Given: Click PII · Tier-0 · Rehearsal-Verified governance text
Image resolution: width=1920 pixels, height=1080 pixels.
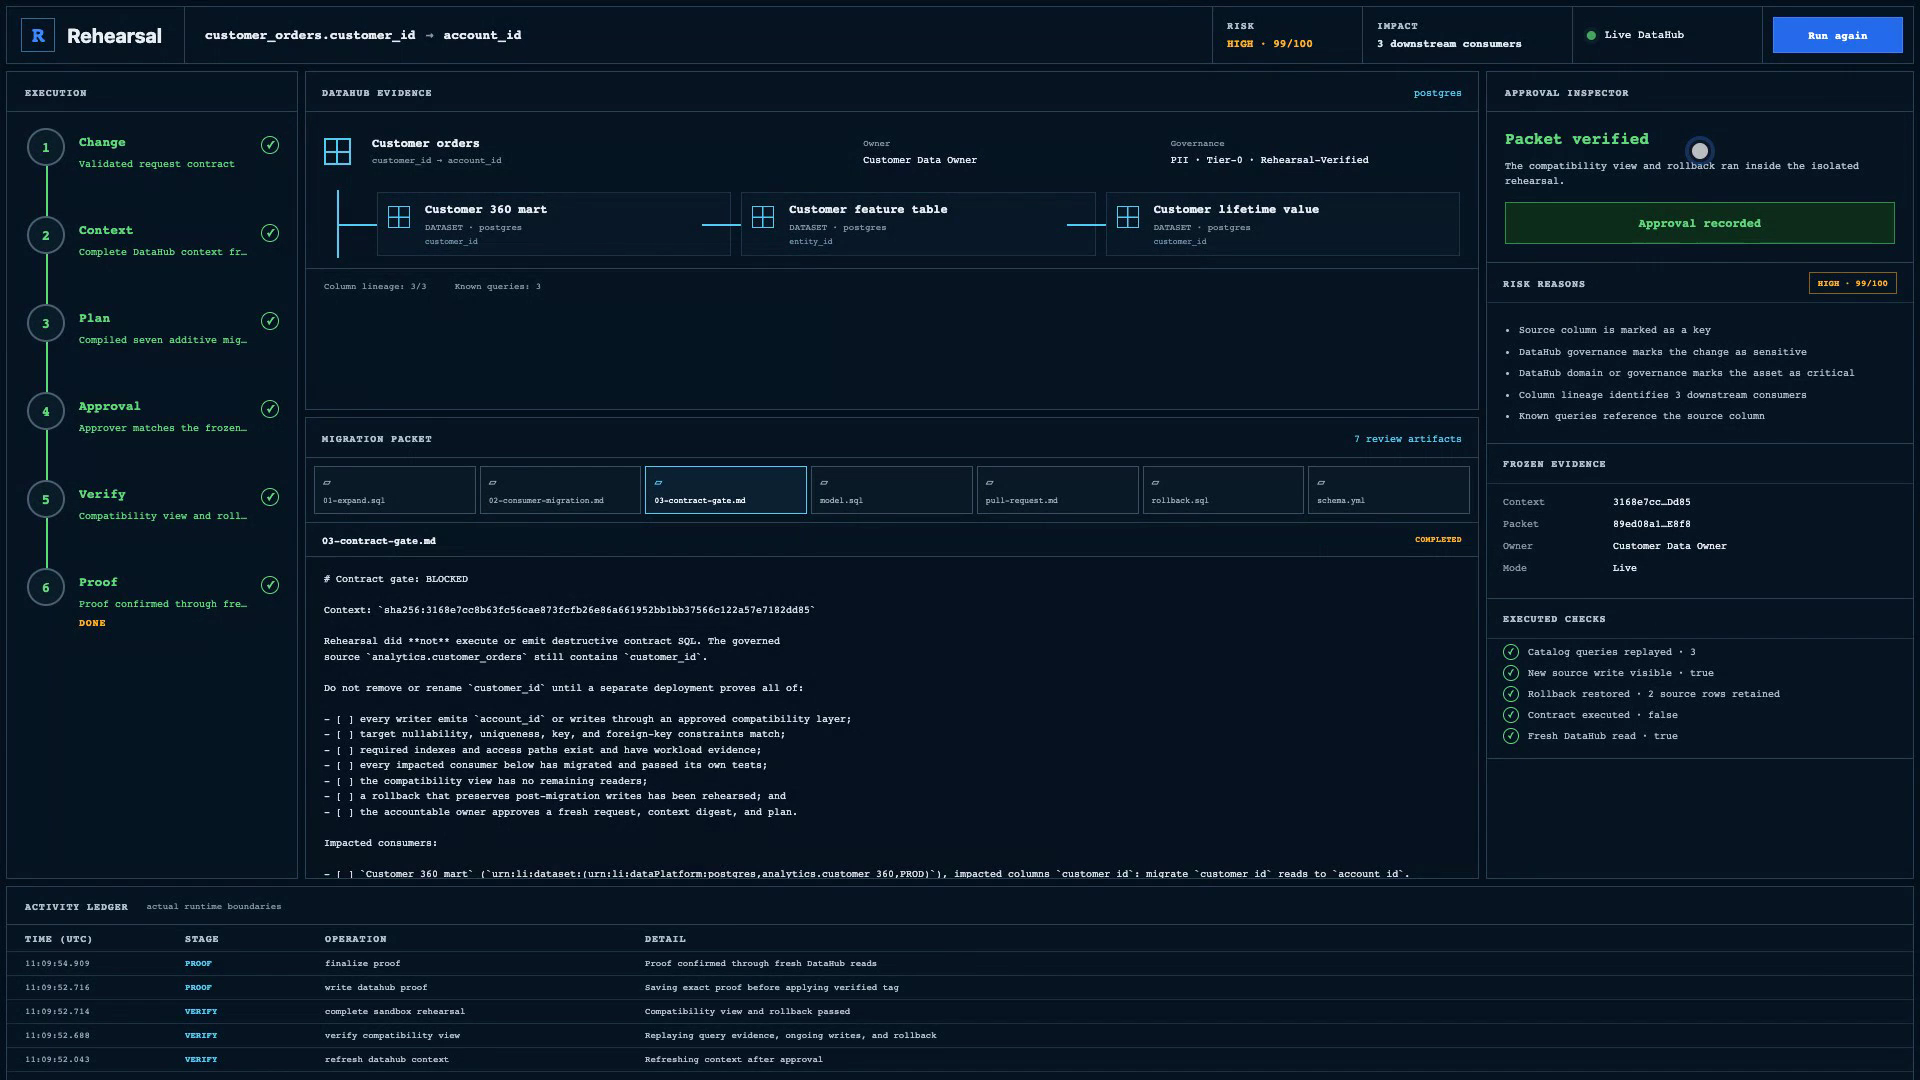Looking at the screenshot, I should (1270, 160).
